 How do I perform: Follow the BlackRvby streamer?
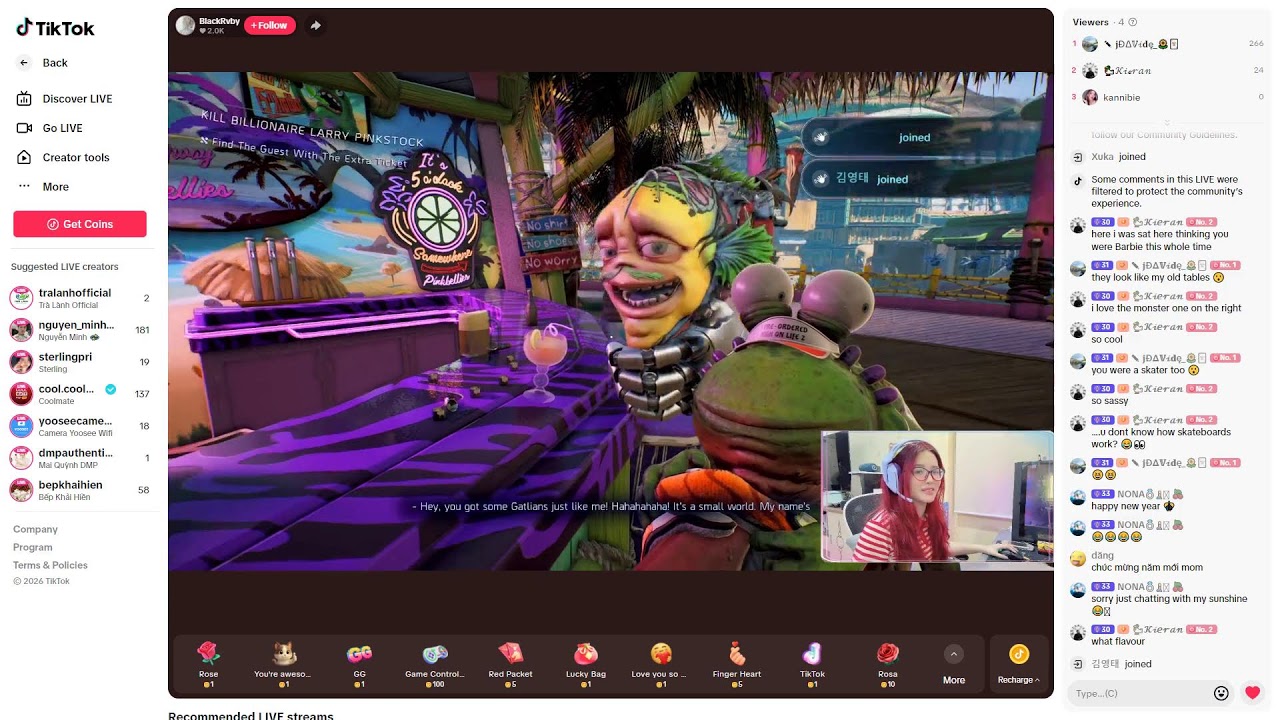(x=269, y=25)
